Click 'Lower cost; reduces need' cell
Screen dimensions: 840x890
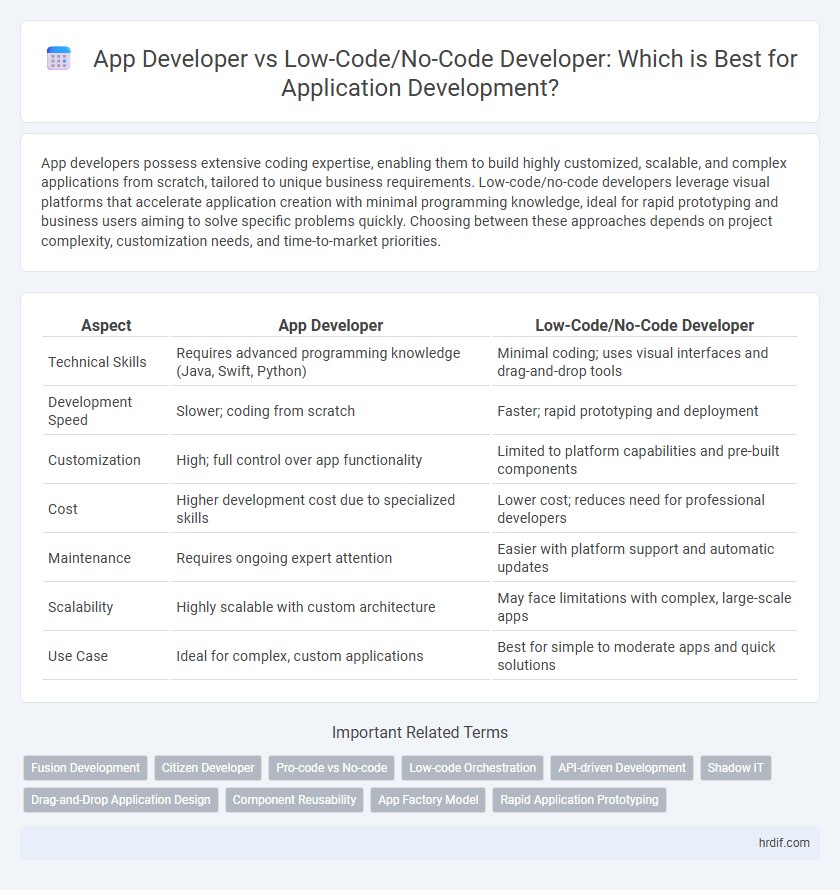point(644,509)
